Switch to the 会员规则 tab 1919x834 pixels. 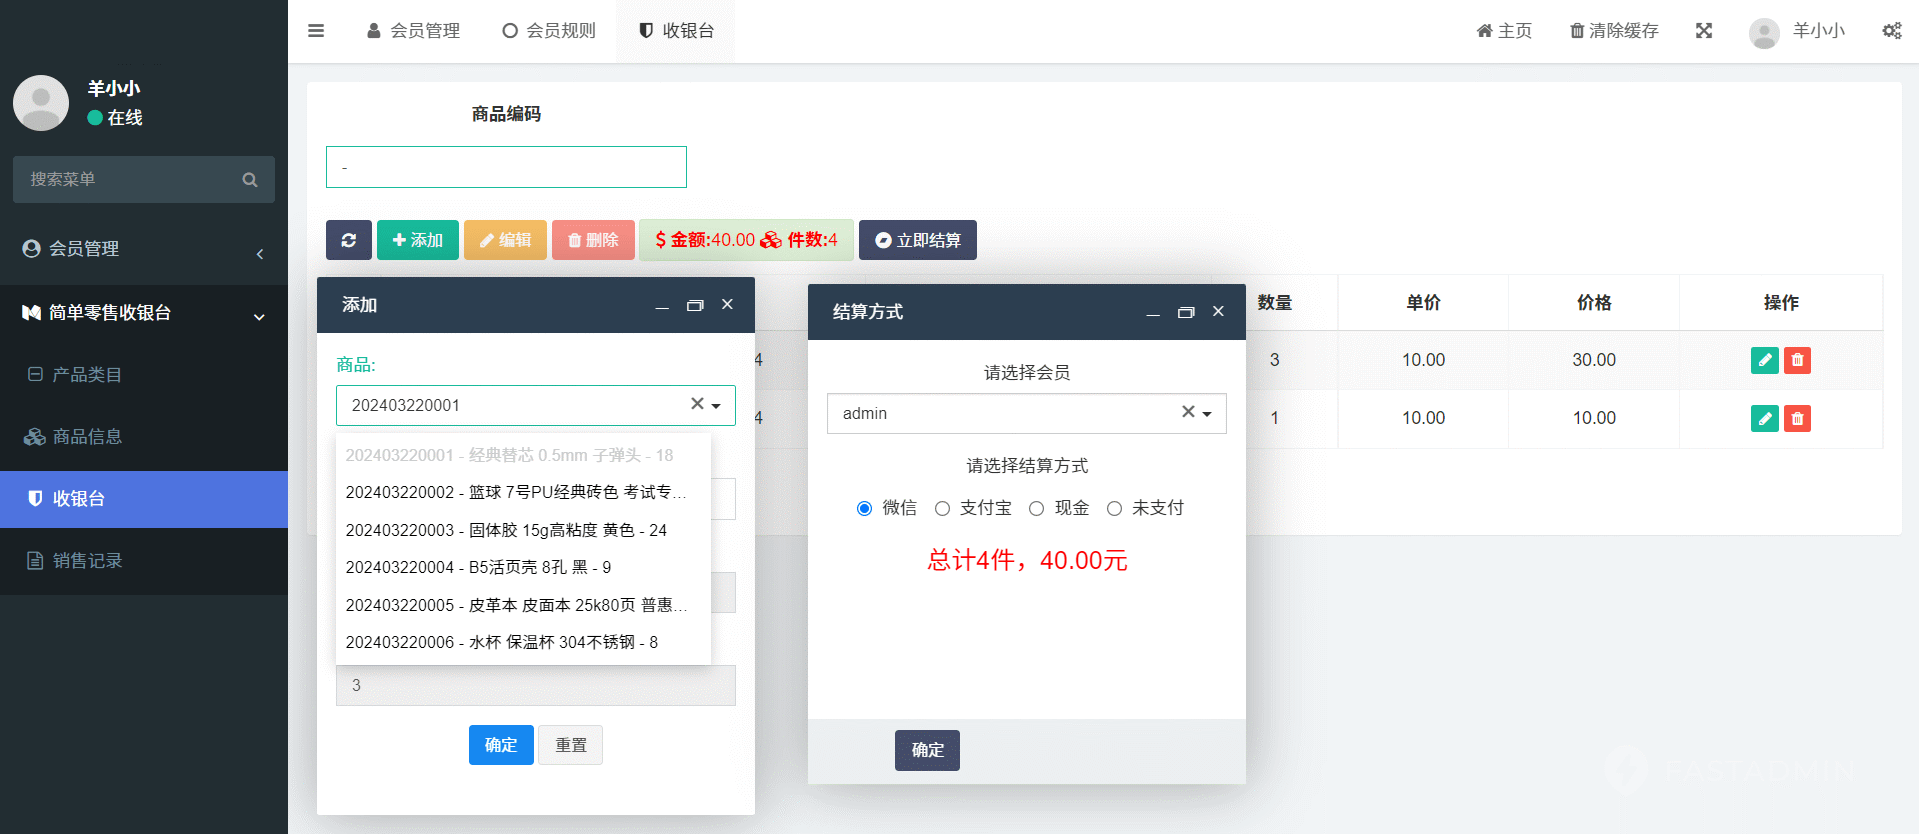[x=548, y=31]
